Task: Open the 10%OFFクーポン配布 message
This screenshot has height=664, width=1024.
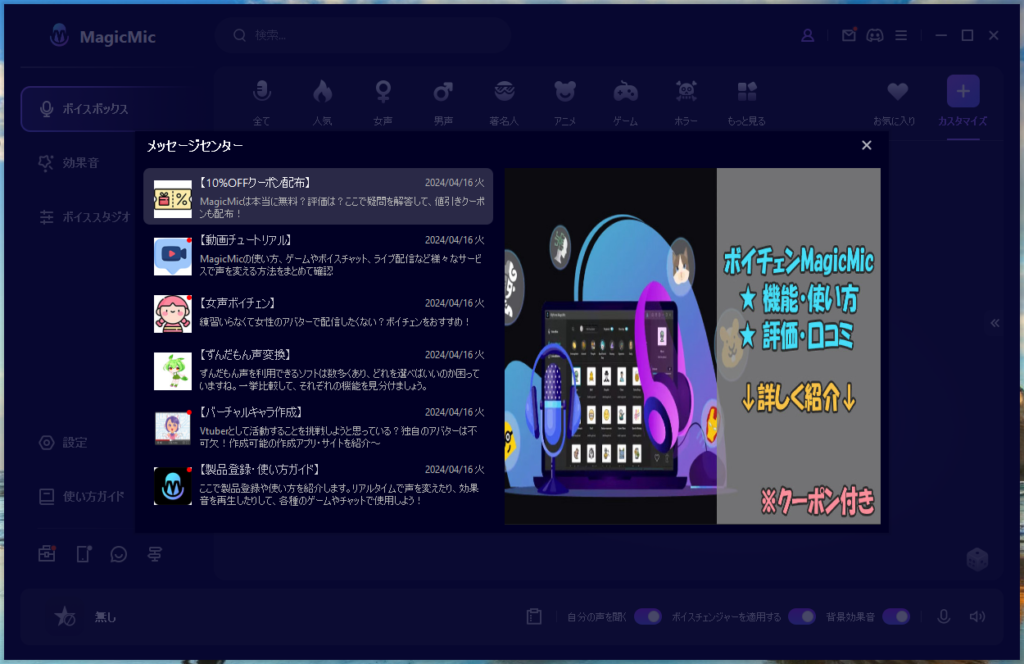Action: coord(318,197)
